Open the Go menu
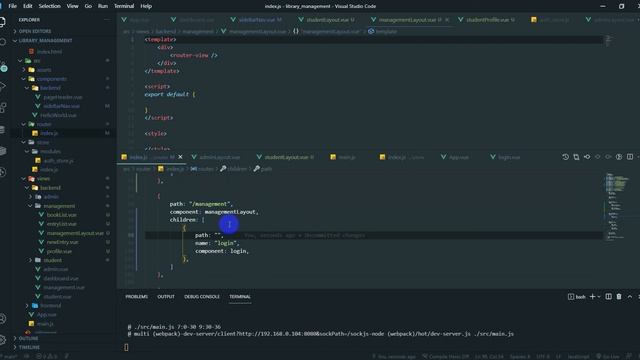This screenshot has height=360, width=640. [88, 6]
